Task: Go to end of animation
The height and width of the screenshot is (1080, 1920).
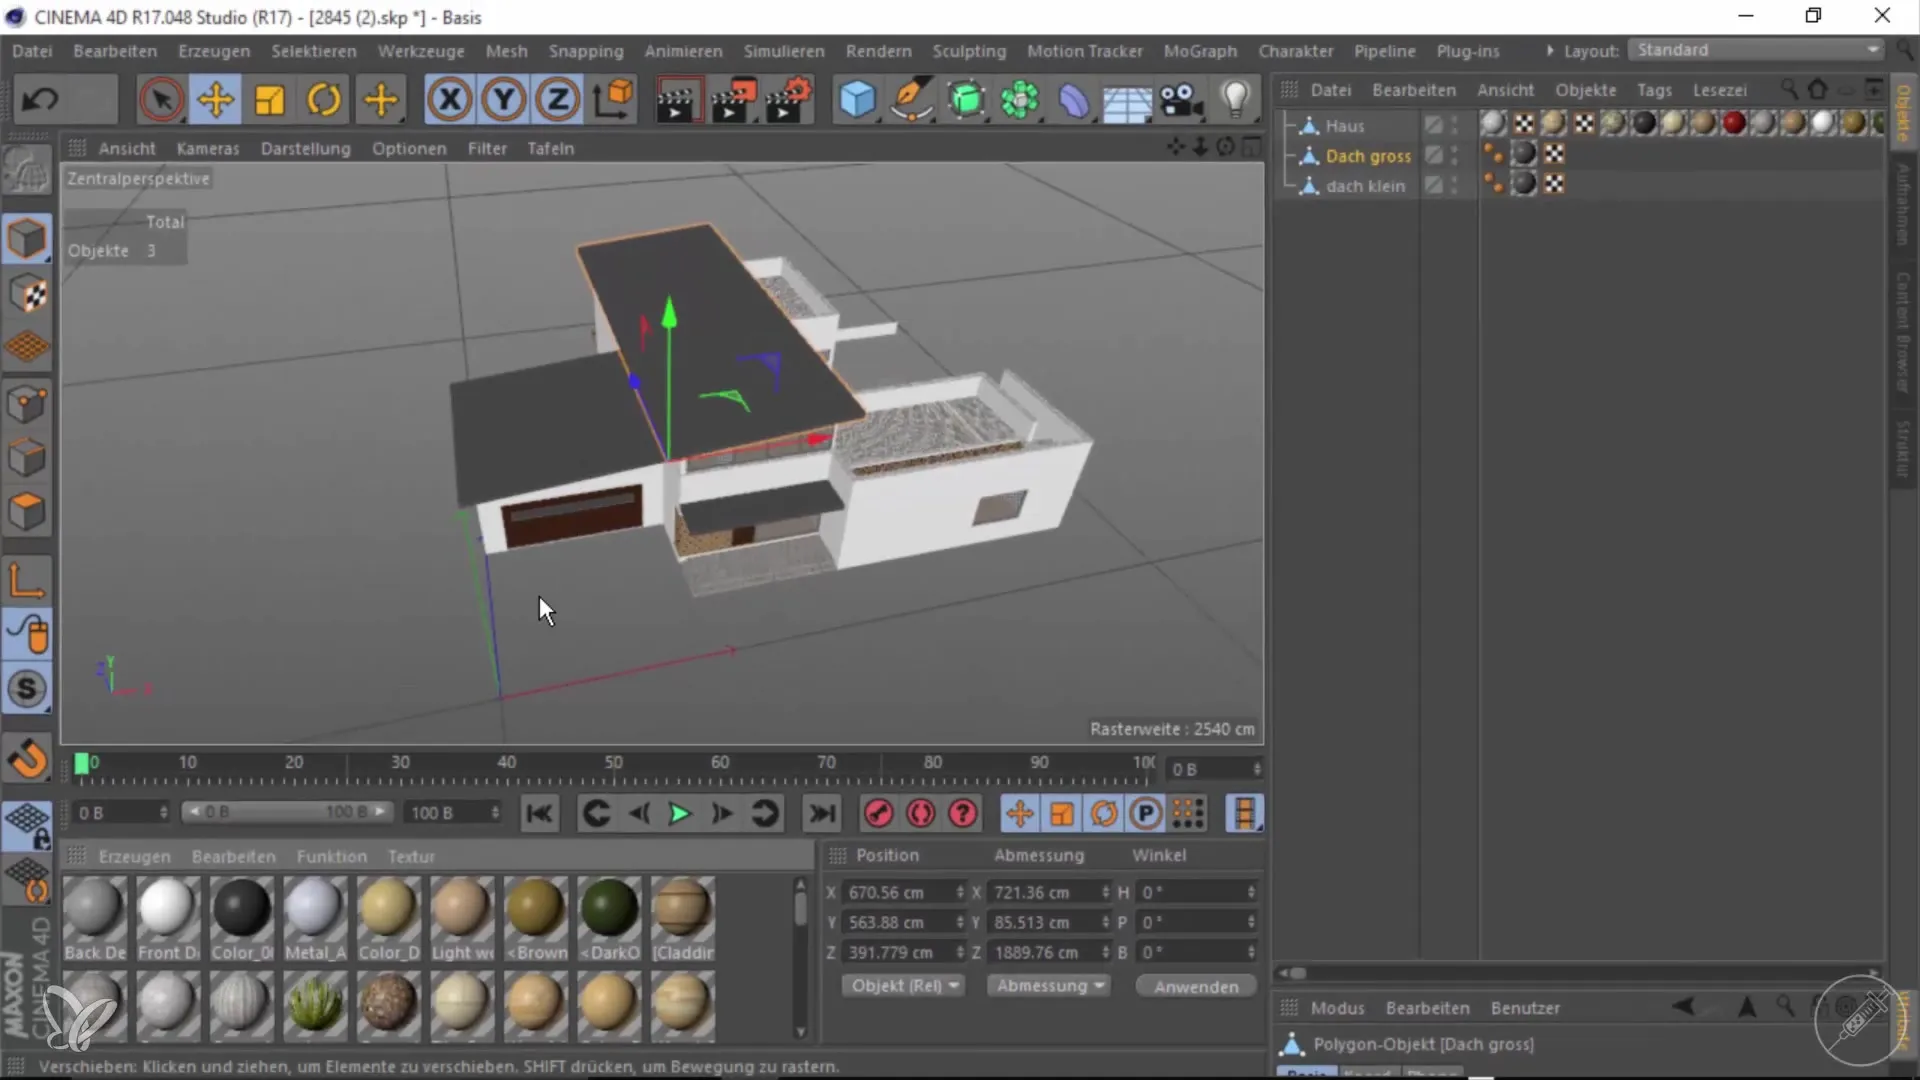Action: pyautogui.click(x=821, y=814)
